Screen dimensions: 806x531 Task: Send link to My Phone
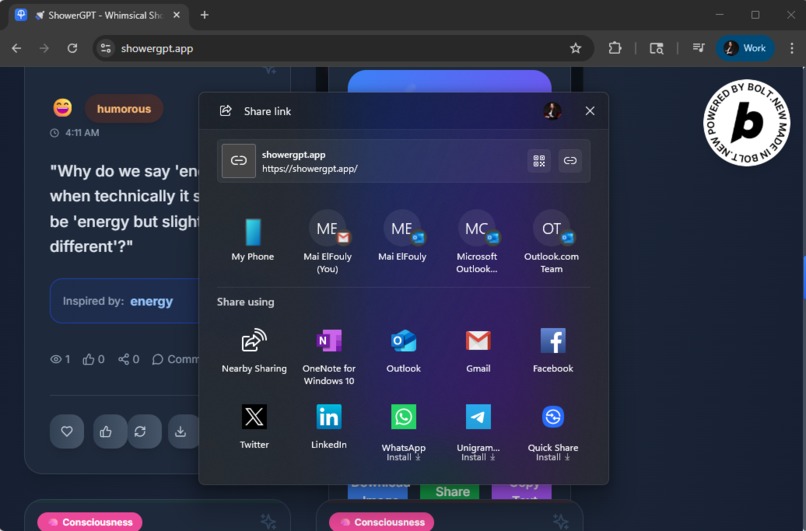(x=252, y=240)
